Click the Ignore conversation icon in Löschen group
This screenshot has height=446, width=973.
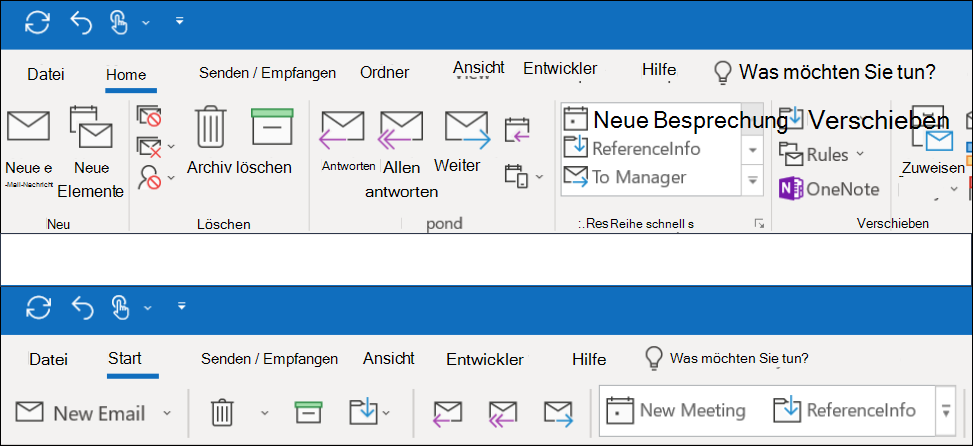(x=149, y=115)
